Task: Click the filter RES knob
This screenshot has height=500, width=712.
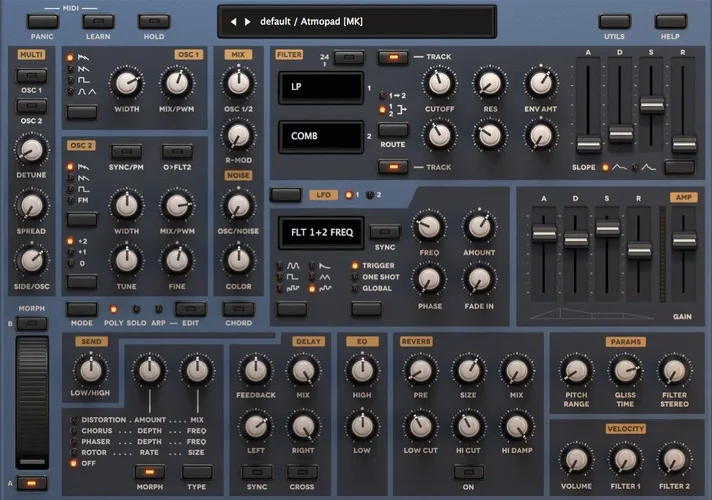Action: point(490,83)
